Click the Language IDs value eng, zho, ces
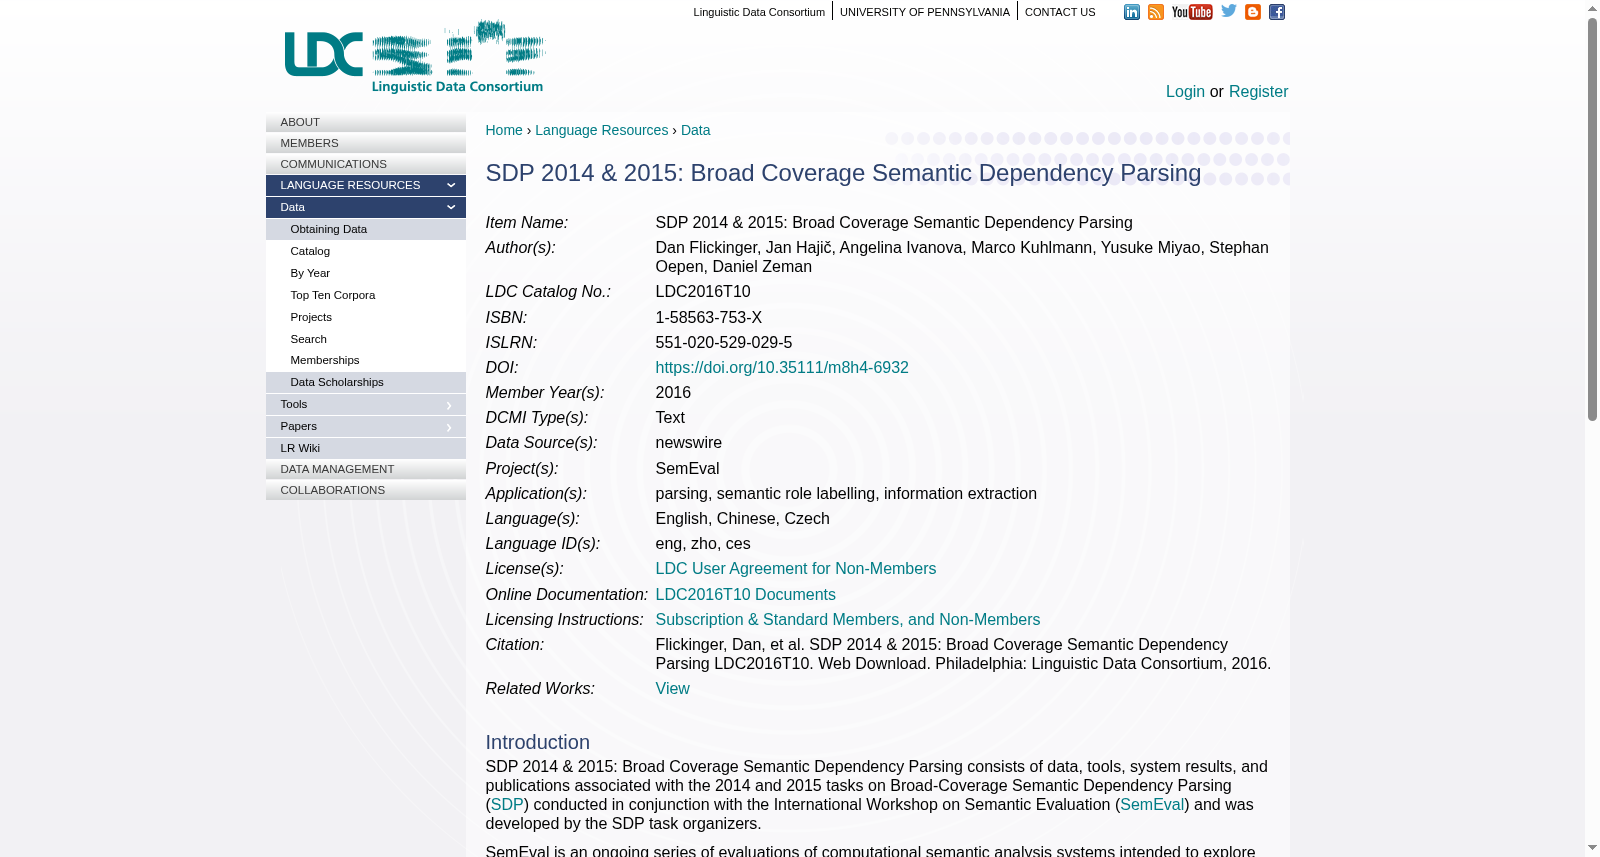Screen dimensions: 1600x857 (703, 544)
